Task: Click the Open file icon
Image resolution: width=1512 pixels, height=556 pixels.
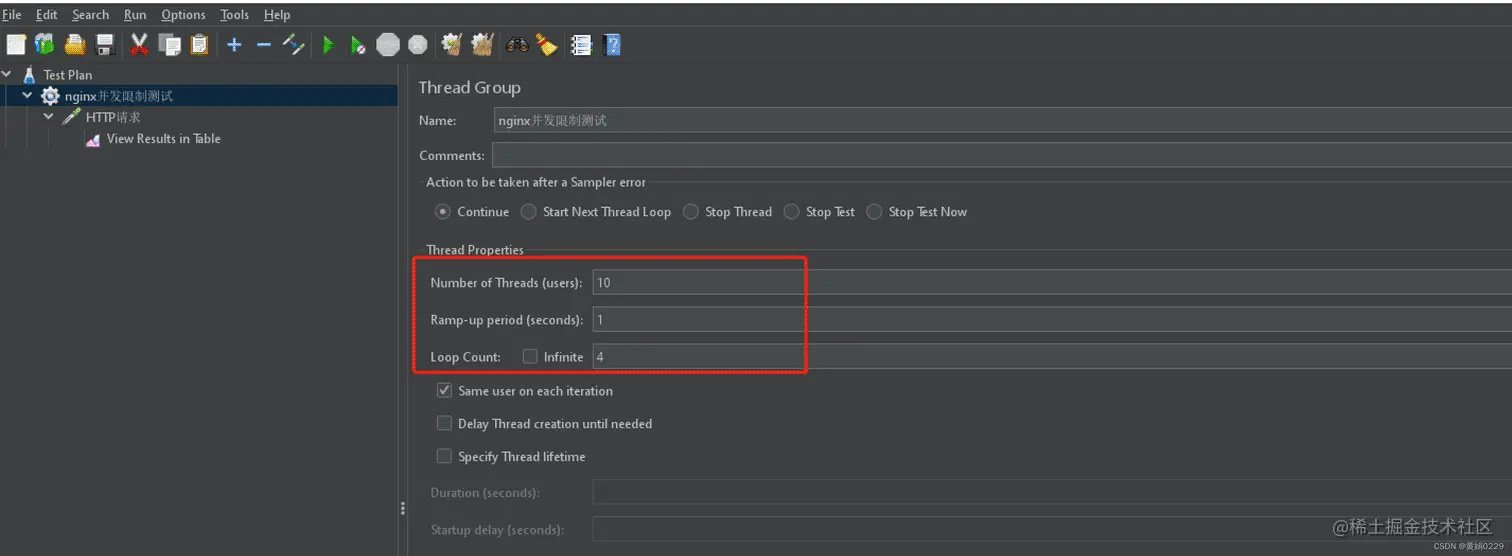Action: tap(75, 45)
